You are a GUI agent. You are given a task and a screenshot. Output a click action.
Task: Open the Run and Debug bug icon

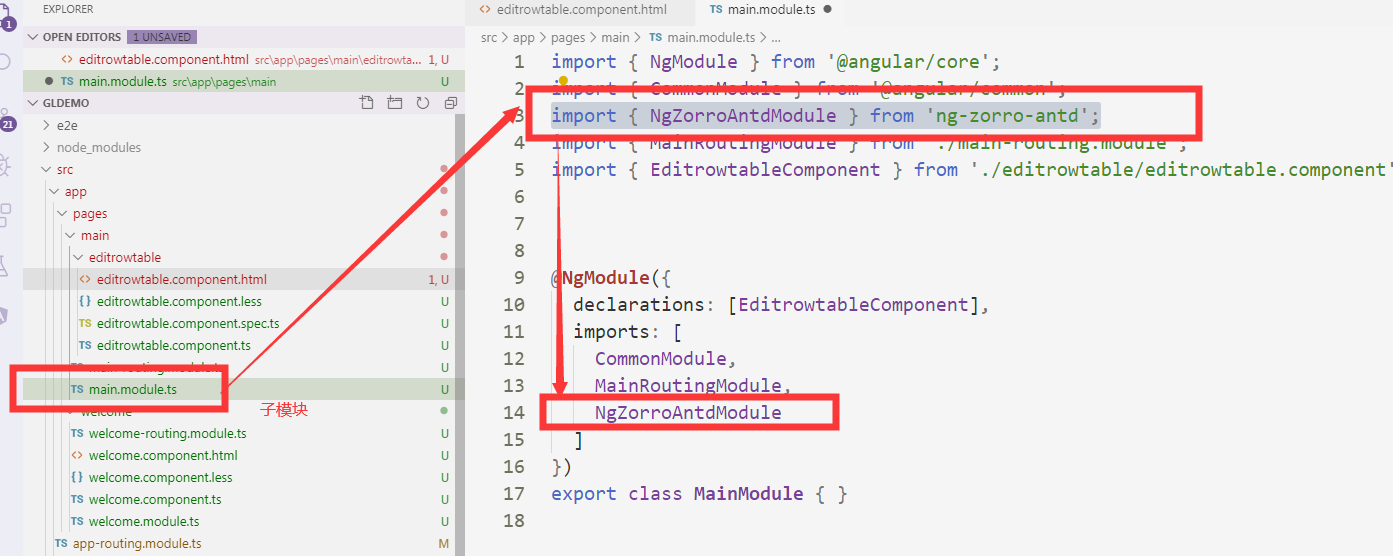coord(6,166)
